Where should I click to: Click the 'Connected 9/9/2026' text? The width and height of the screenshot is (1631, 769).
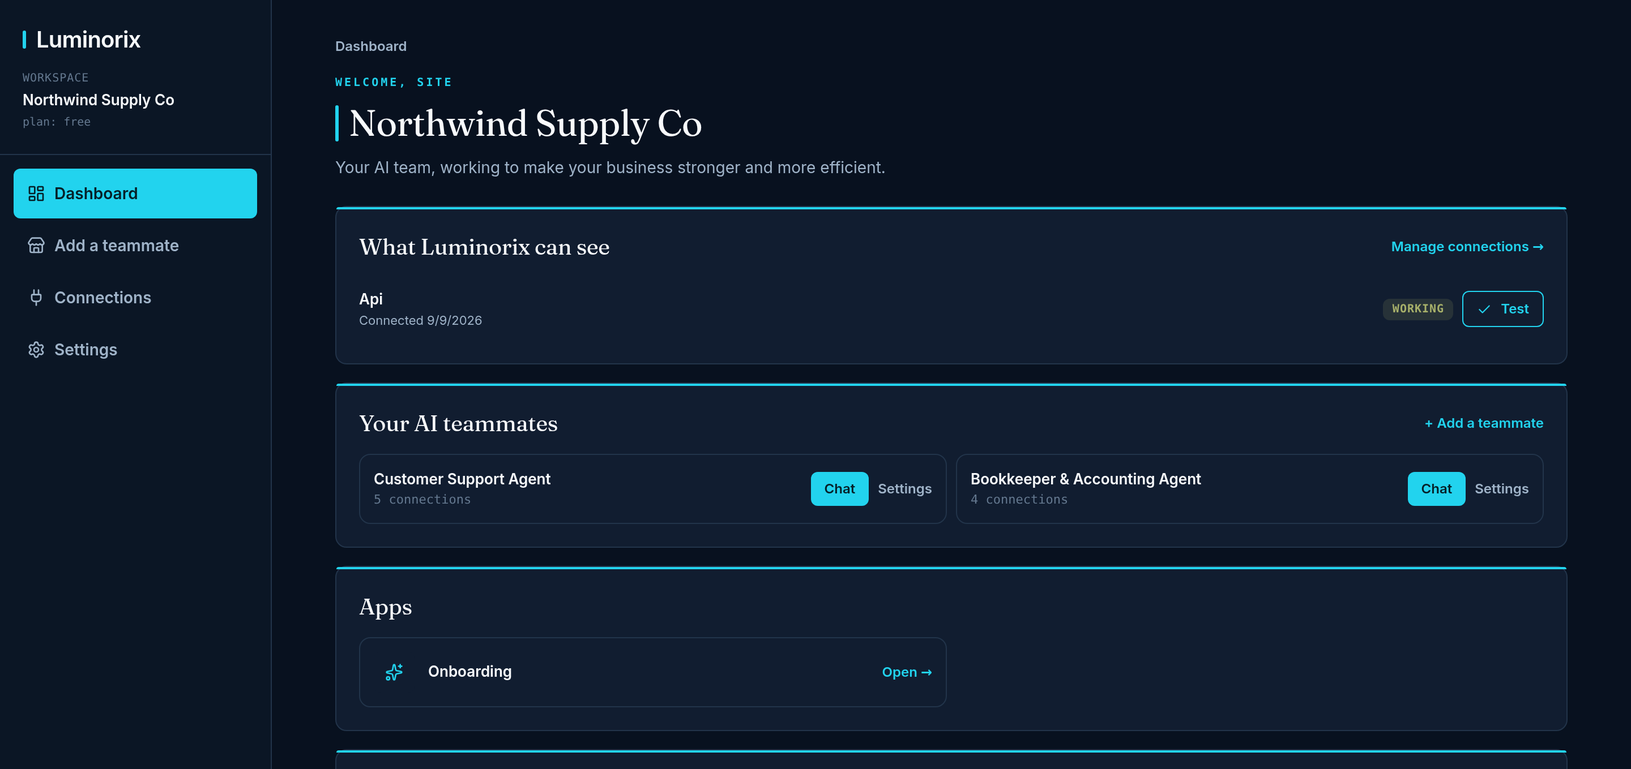tap(420, 321)
